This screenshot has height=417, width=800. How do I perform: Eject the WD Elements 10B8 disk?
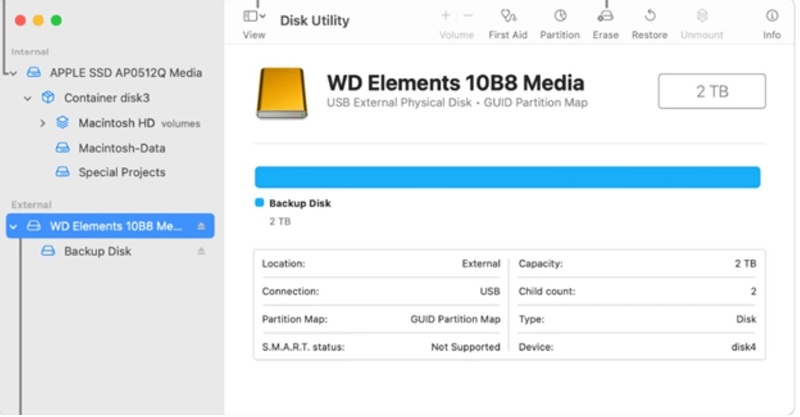pyautogui.click(x=201, y=227)
